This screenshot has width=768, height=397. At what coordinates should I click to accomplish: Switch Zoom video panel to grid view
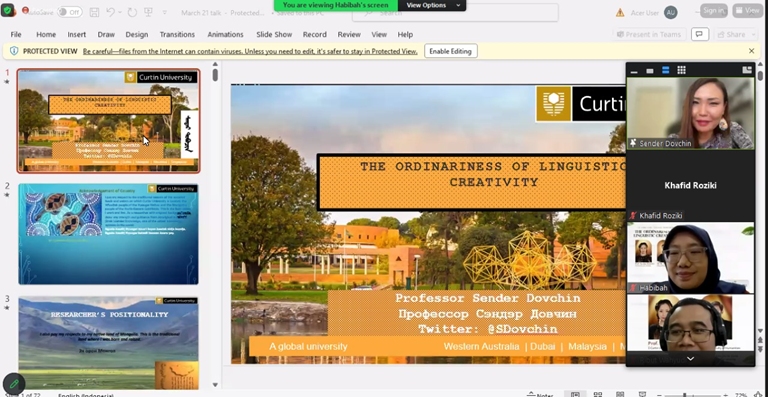point(681,70)
